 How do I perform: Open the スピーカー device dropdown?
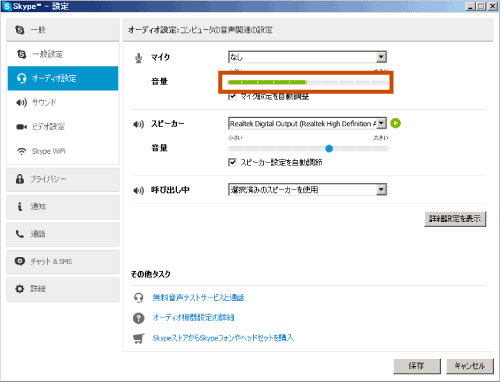pos(307,123)
